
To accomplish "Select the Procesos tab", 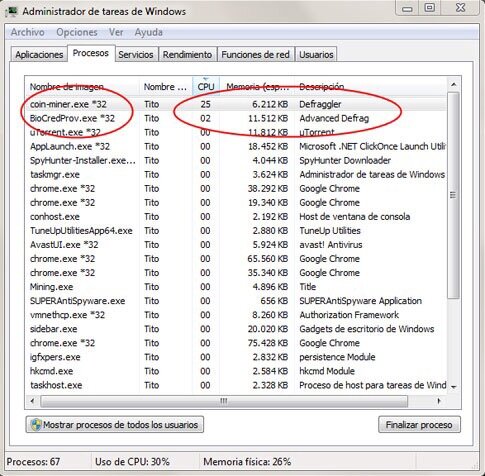I will 91,53.
